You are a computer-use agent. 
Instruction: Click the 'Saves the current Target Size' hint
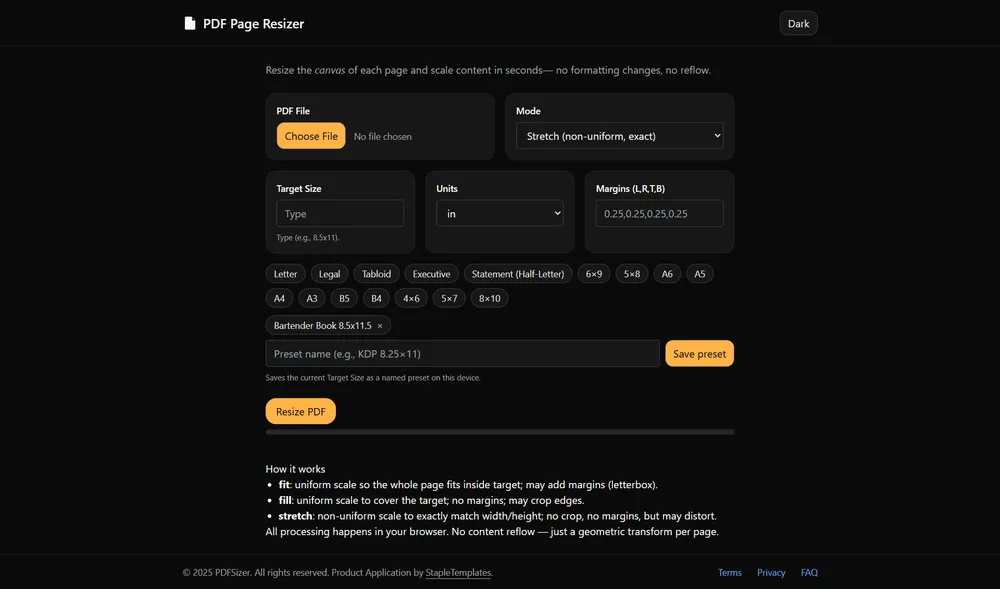tap(373, 378)
